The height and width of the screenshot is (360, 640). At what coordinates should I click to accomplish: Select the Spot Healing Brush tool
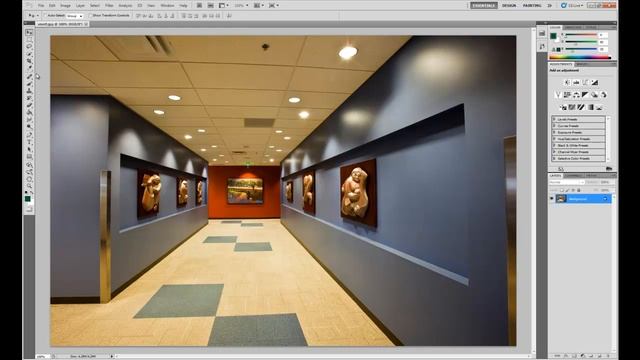[29, 76]
